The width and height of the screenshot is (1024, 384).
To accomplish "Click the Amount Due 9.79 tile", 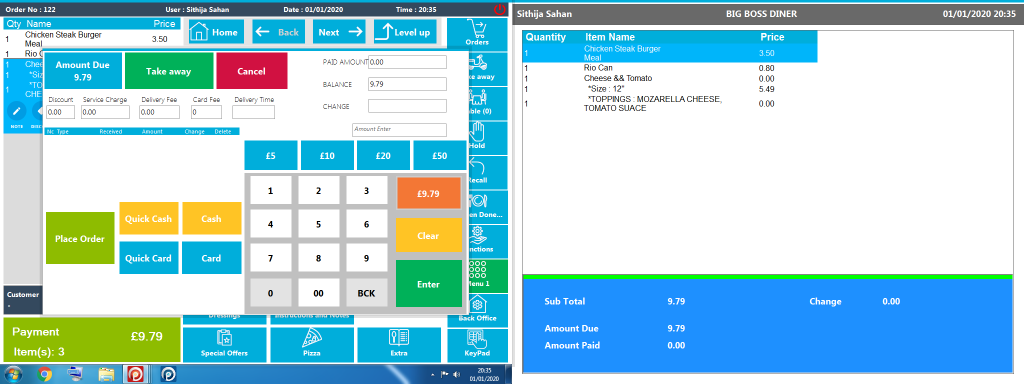I will tap(82, 71).
